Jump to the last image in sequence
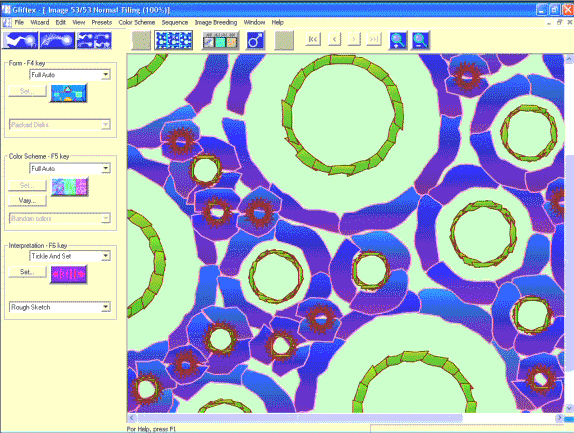The width and height of the screenshot is (574, 433). (374, 39)
